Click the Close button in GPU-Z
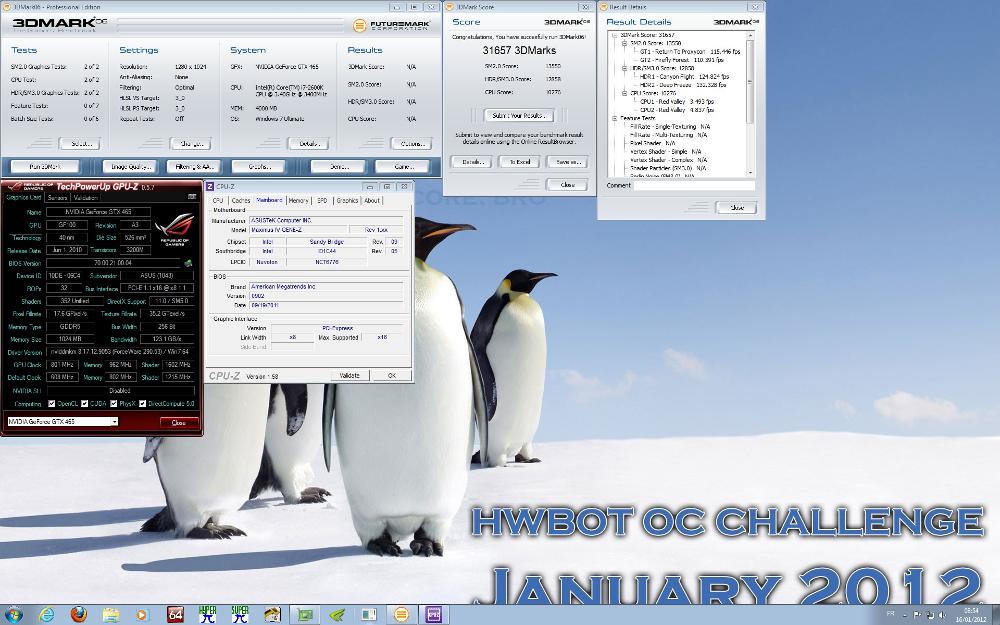The height and width of the screenshot is (625, 1000). pos(179,422)
